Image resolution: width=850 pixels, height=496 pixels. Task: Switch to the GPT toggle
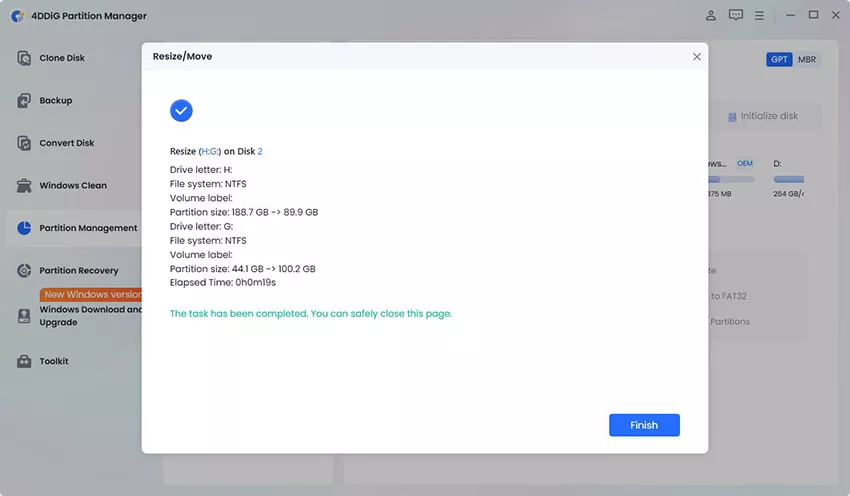click(779, 60)
